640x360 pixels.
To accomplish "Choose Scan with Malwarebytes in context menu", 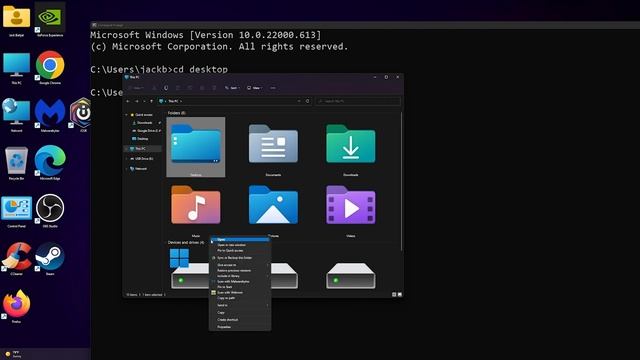I will pos(240,281).
